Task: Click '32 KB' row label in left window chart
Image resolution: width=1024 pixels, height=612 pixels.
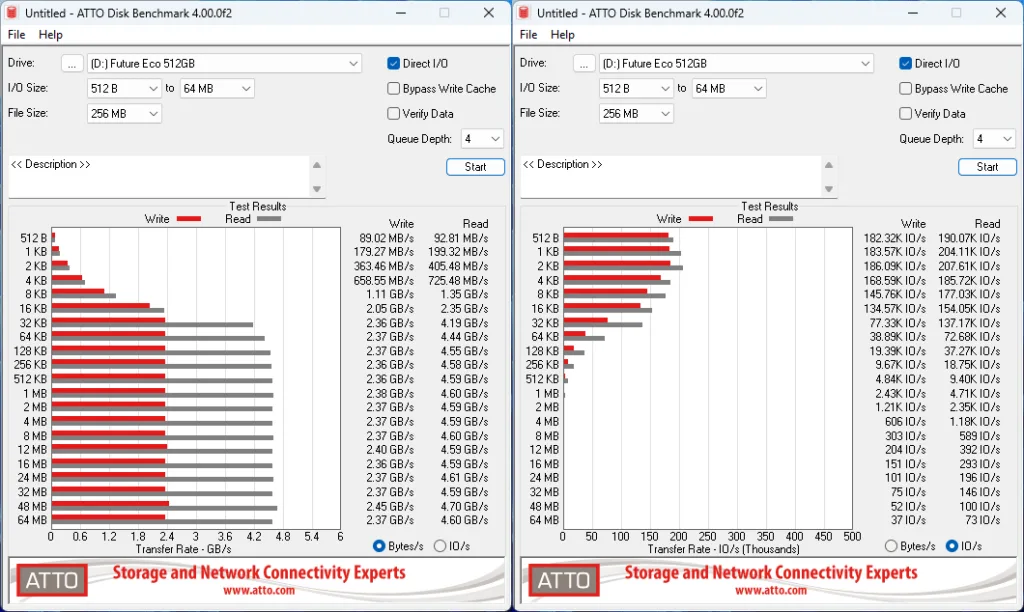Action: (33, 323)
